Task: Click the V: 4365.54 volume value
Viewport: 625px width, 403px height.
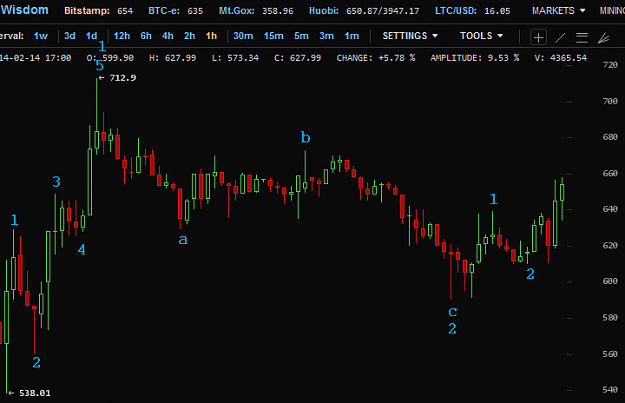Action: (560, 58)
